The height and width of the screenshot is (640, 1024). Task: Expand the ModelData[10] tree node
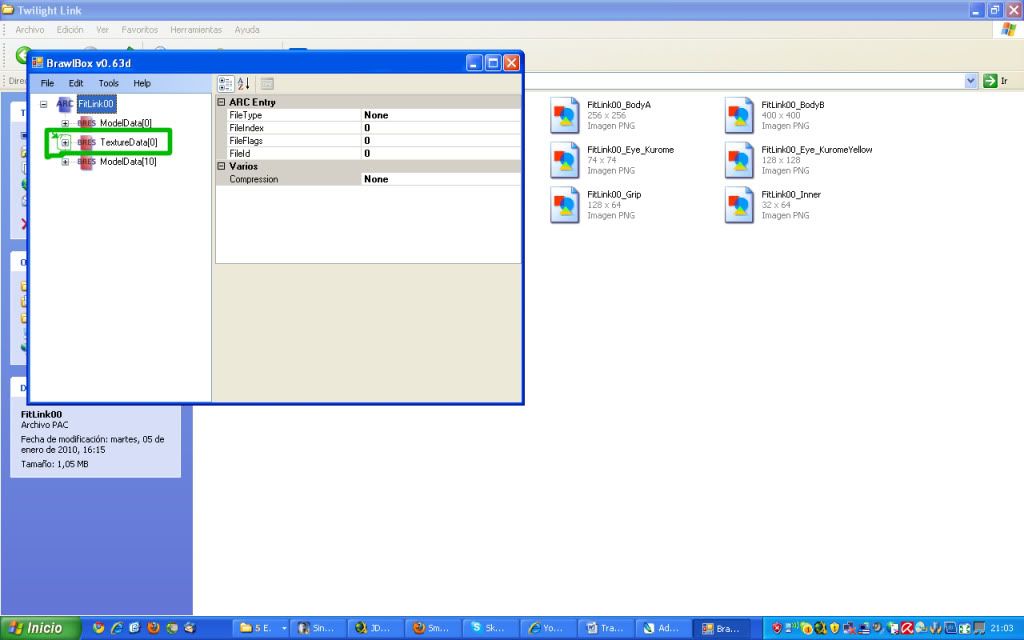click(x=65, y=162)
